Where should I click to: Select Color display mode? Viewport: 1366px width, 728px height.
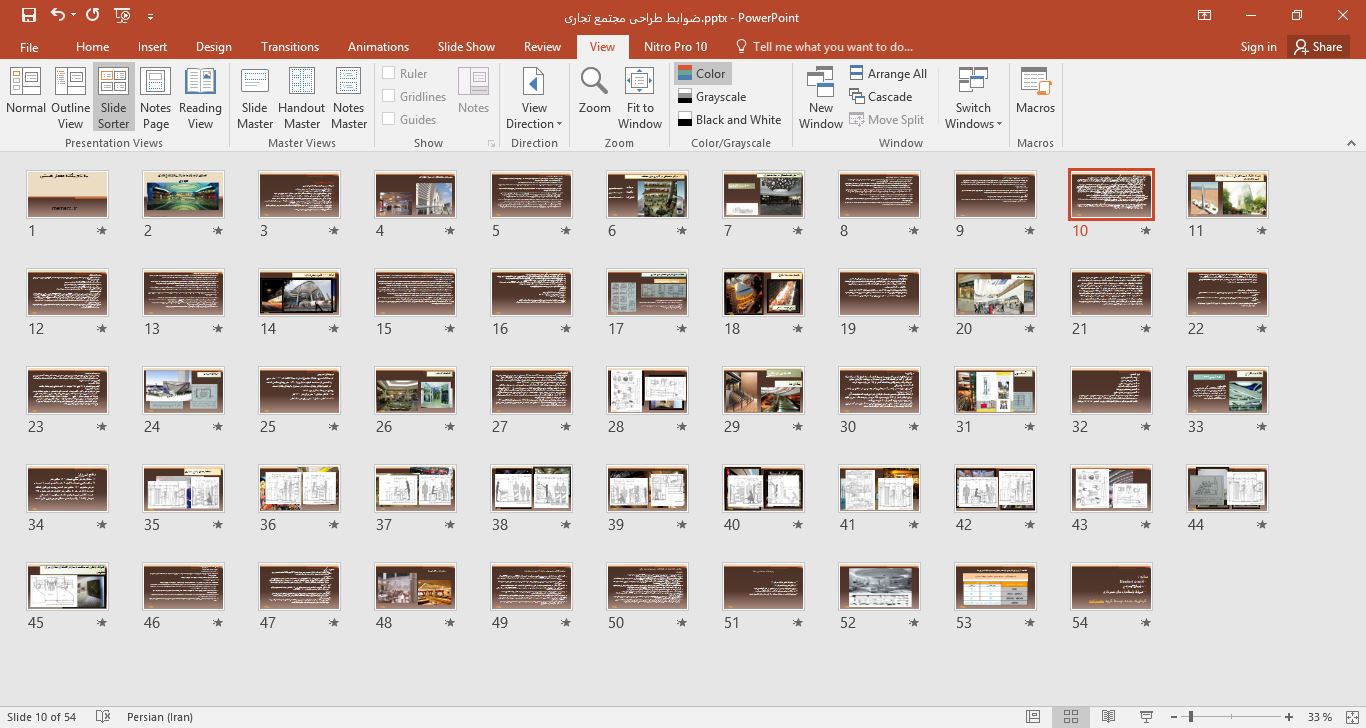point(702,73)
